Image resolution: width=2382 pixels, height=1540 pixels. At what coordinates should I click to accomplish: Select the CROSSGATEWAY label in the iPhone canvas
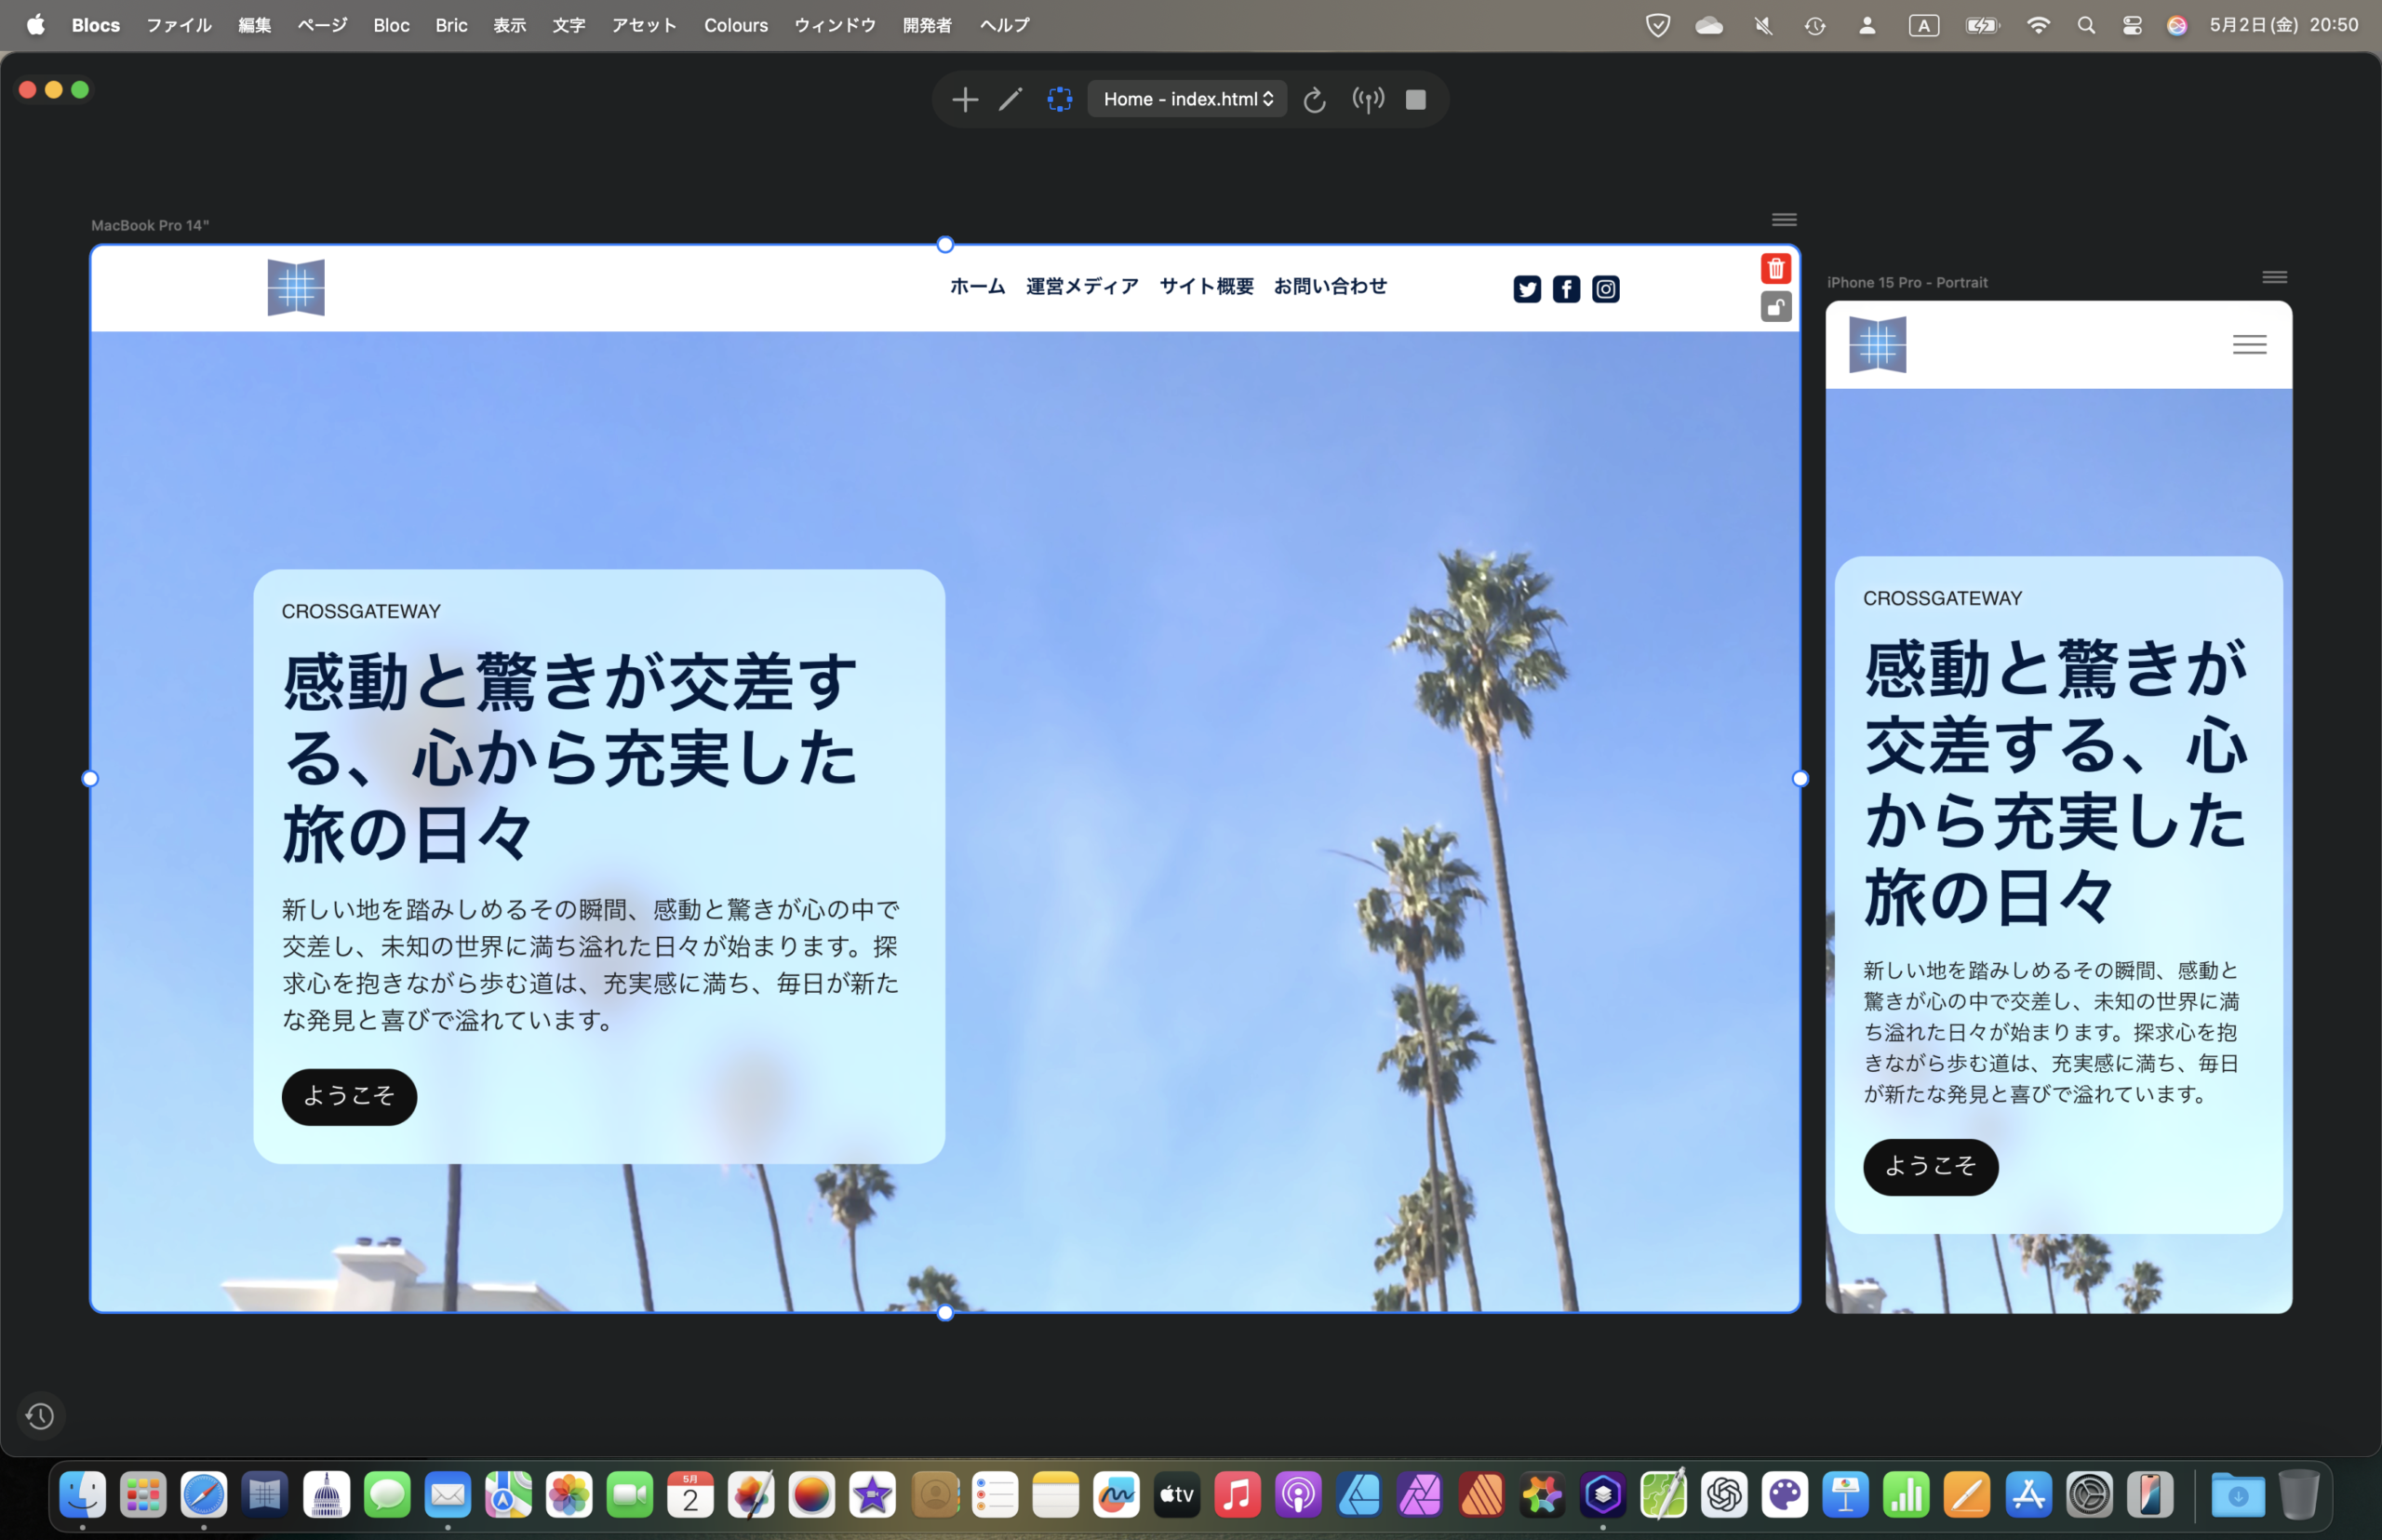pyautogui.click(x=1942, y=598)
